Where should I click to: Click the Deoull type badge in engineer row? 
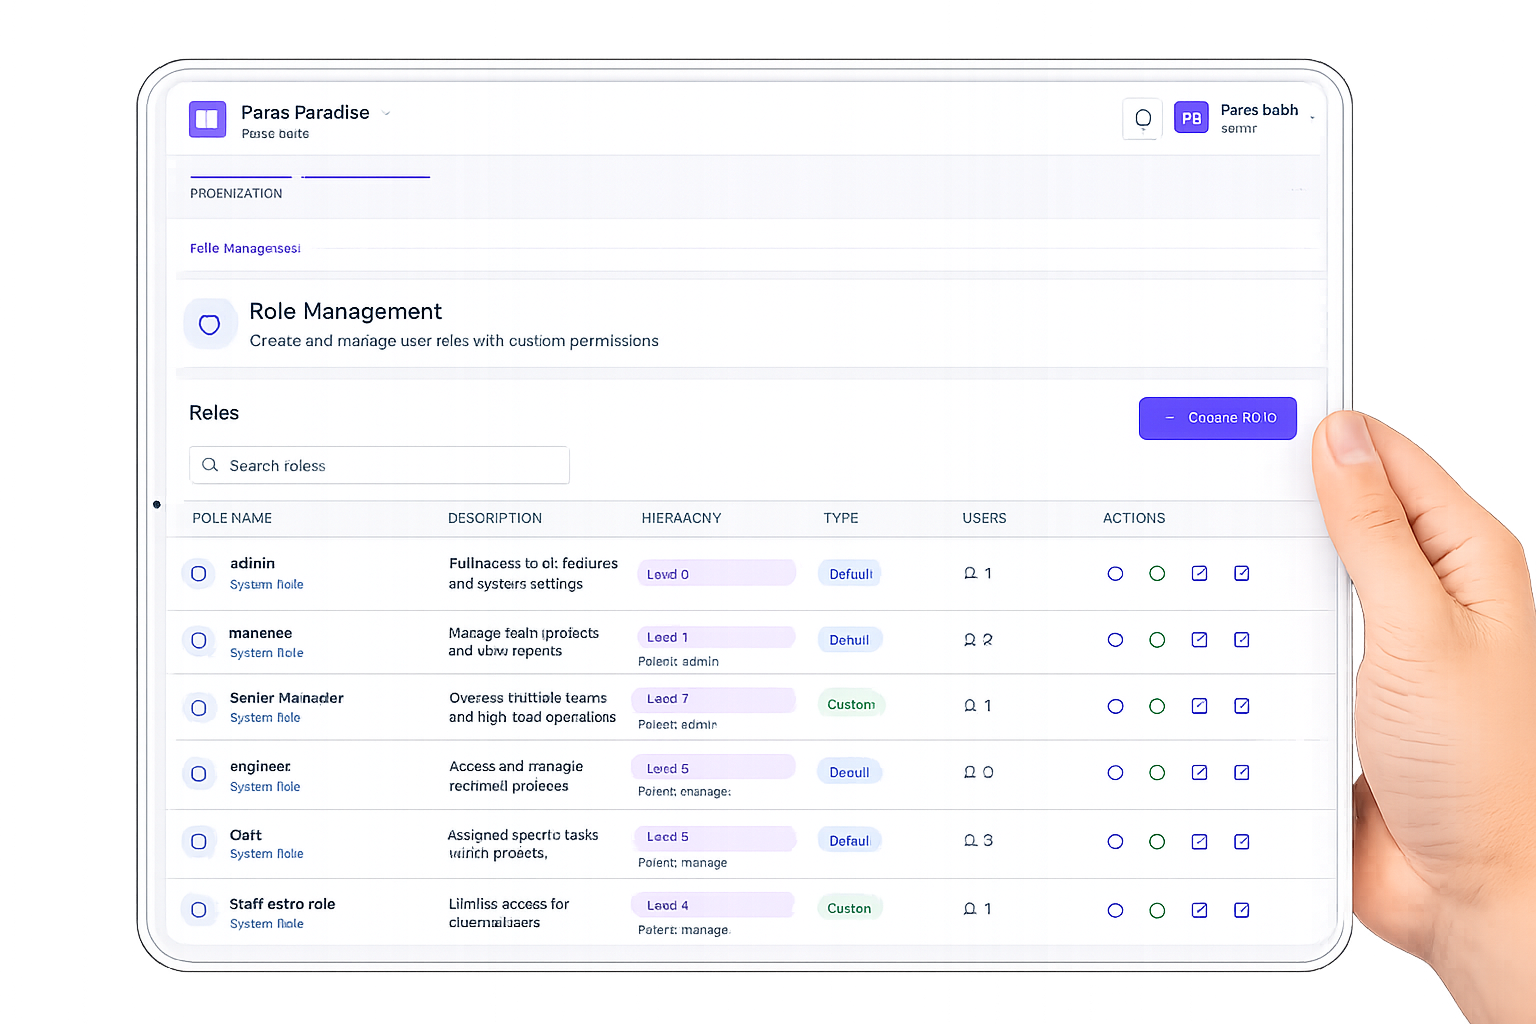(x=849, y=772)
